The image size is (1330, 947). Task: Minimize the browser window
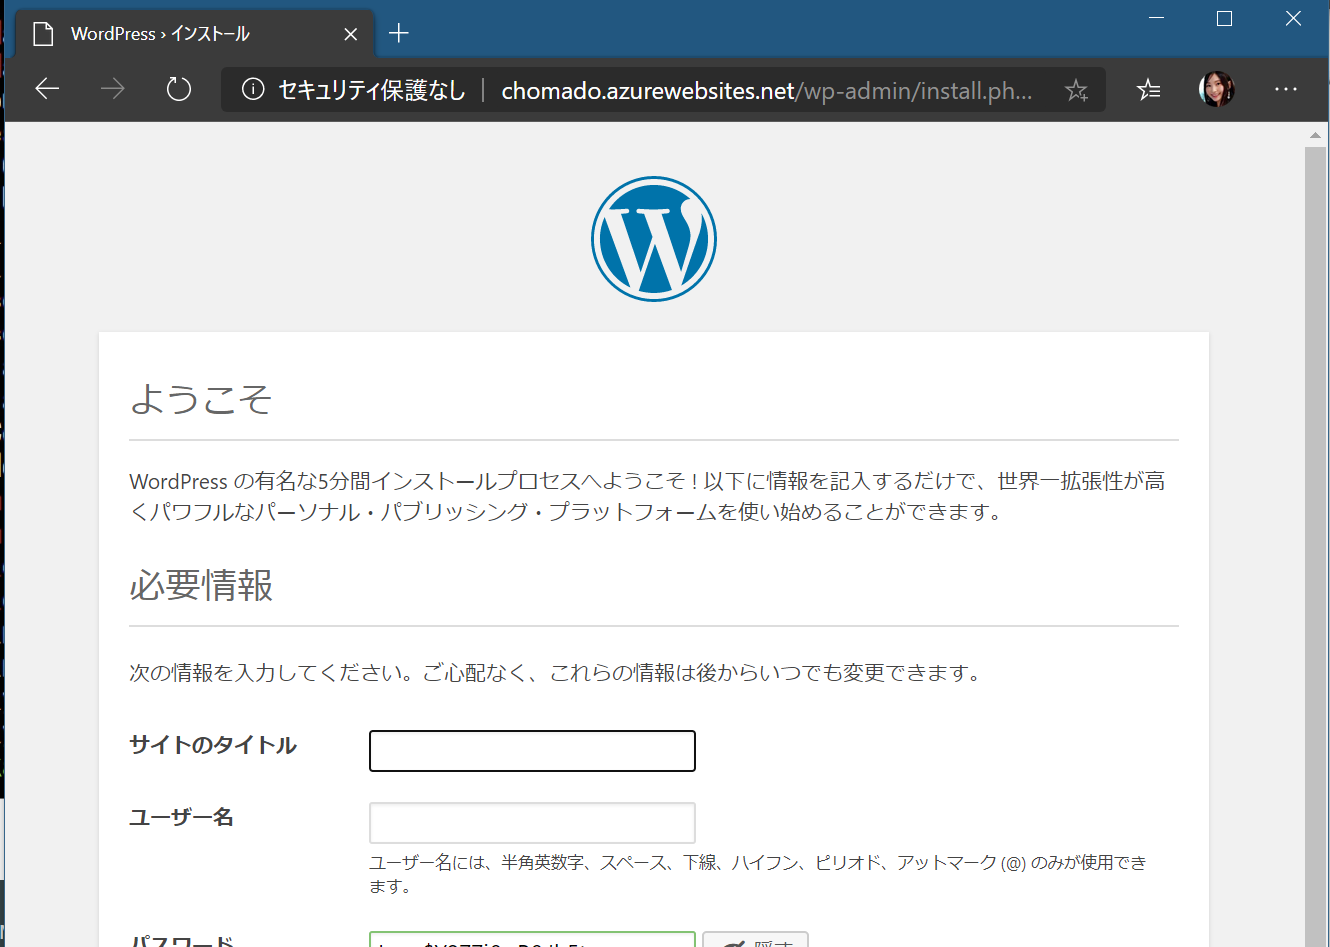click(1157, 18)
